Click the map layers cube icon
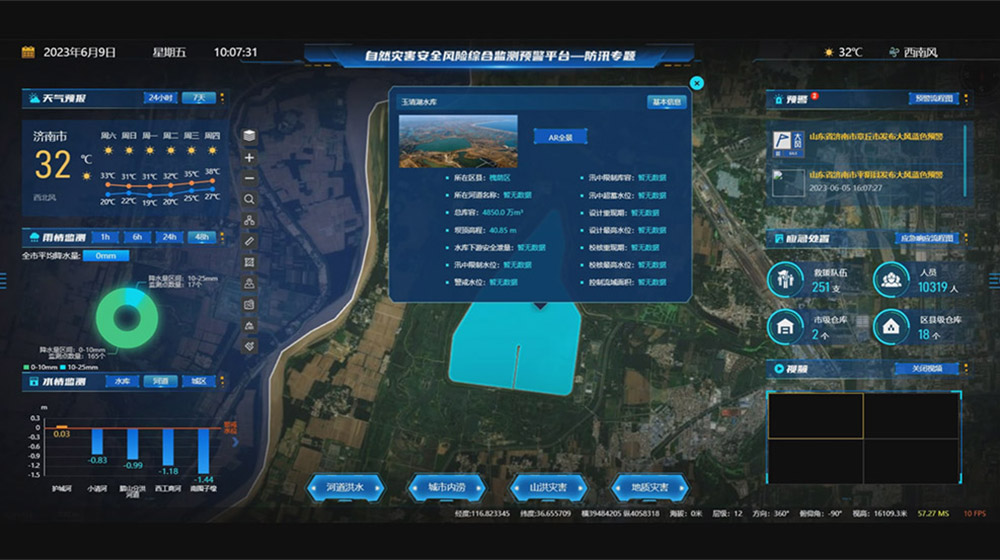 (x=249, y=136)
